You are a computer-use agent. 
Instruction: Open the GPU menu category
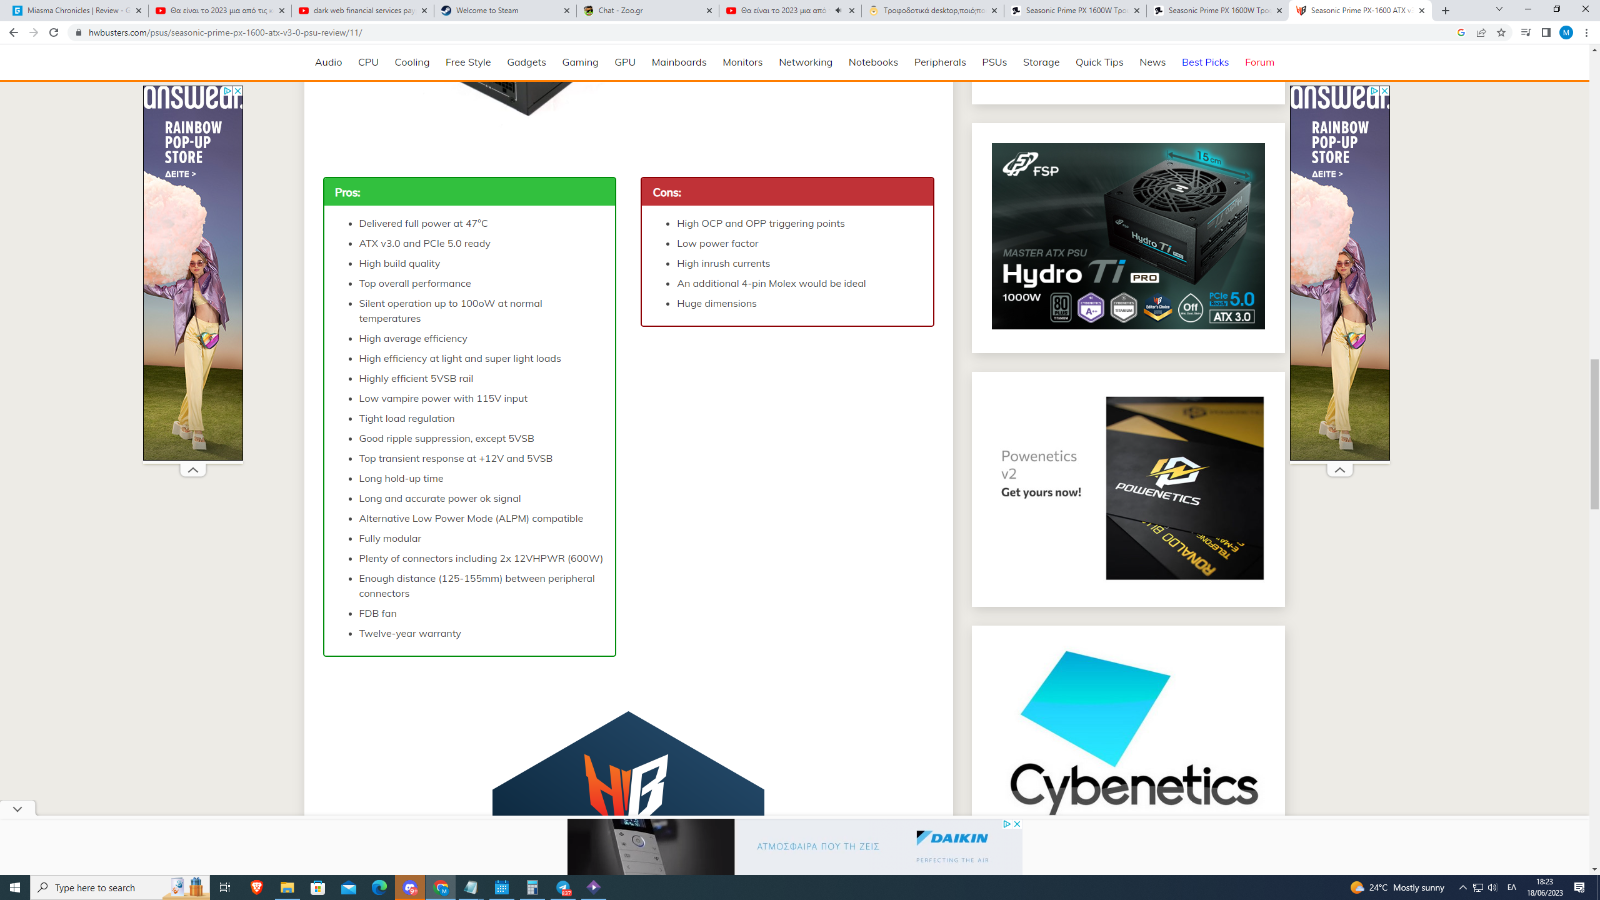(625, 62)
